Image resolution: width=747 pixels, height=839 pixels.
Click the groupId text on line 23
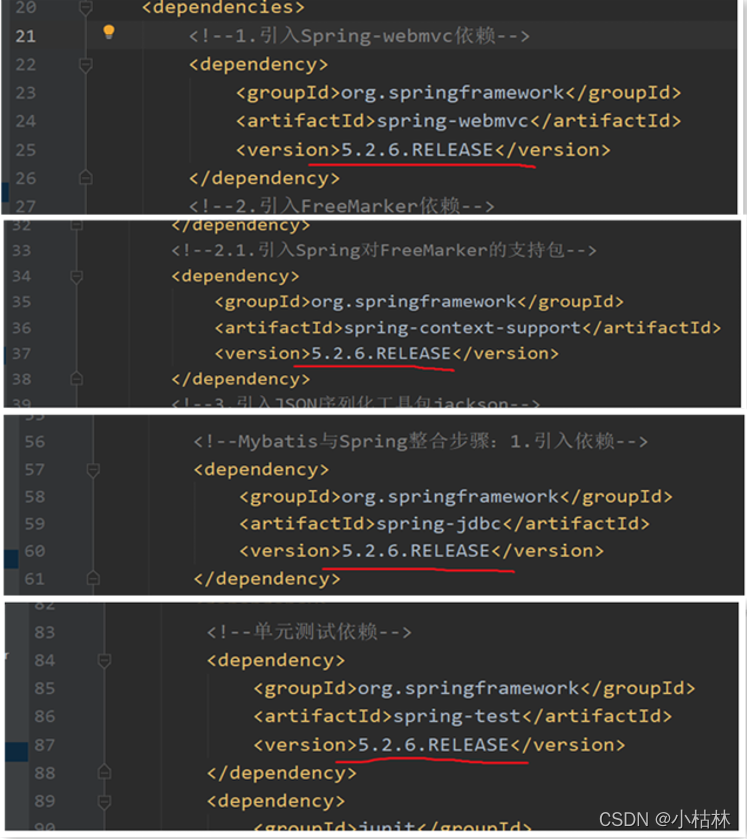[x=459, y=93]
